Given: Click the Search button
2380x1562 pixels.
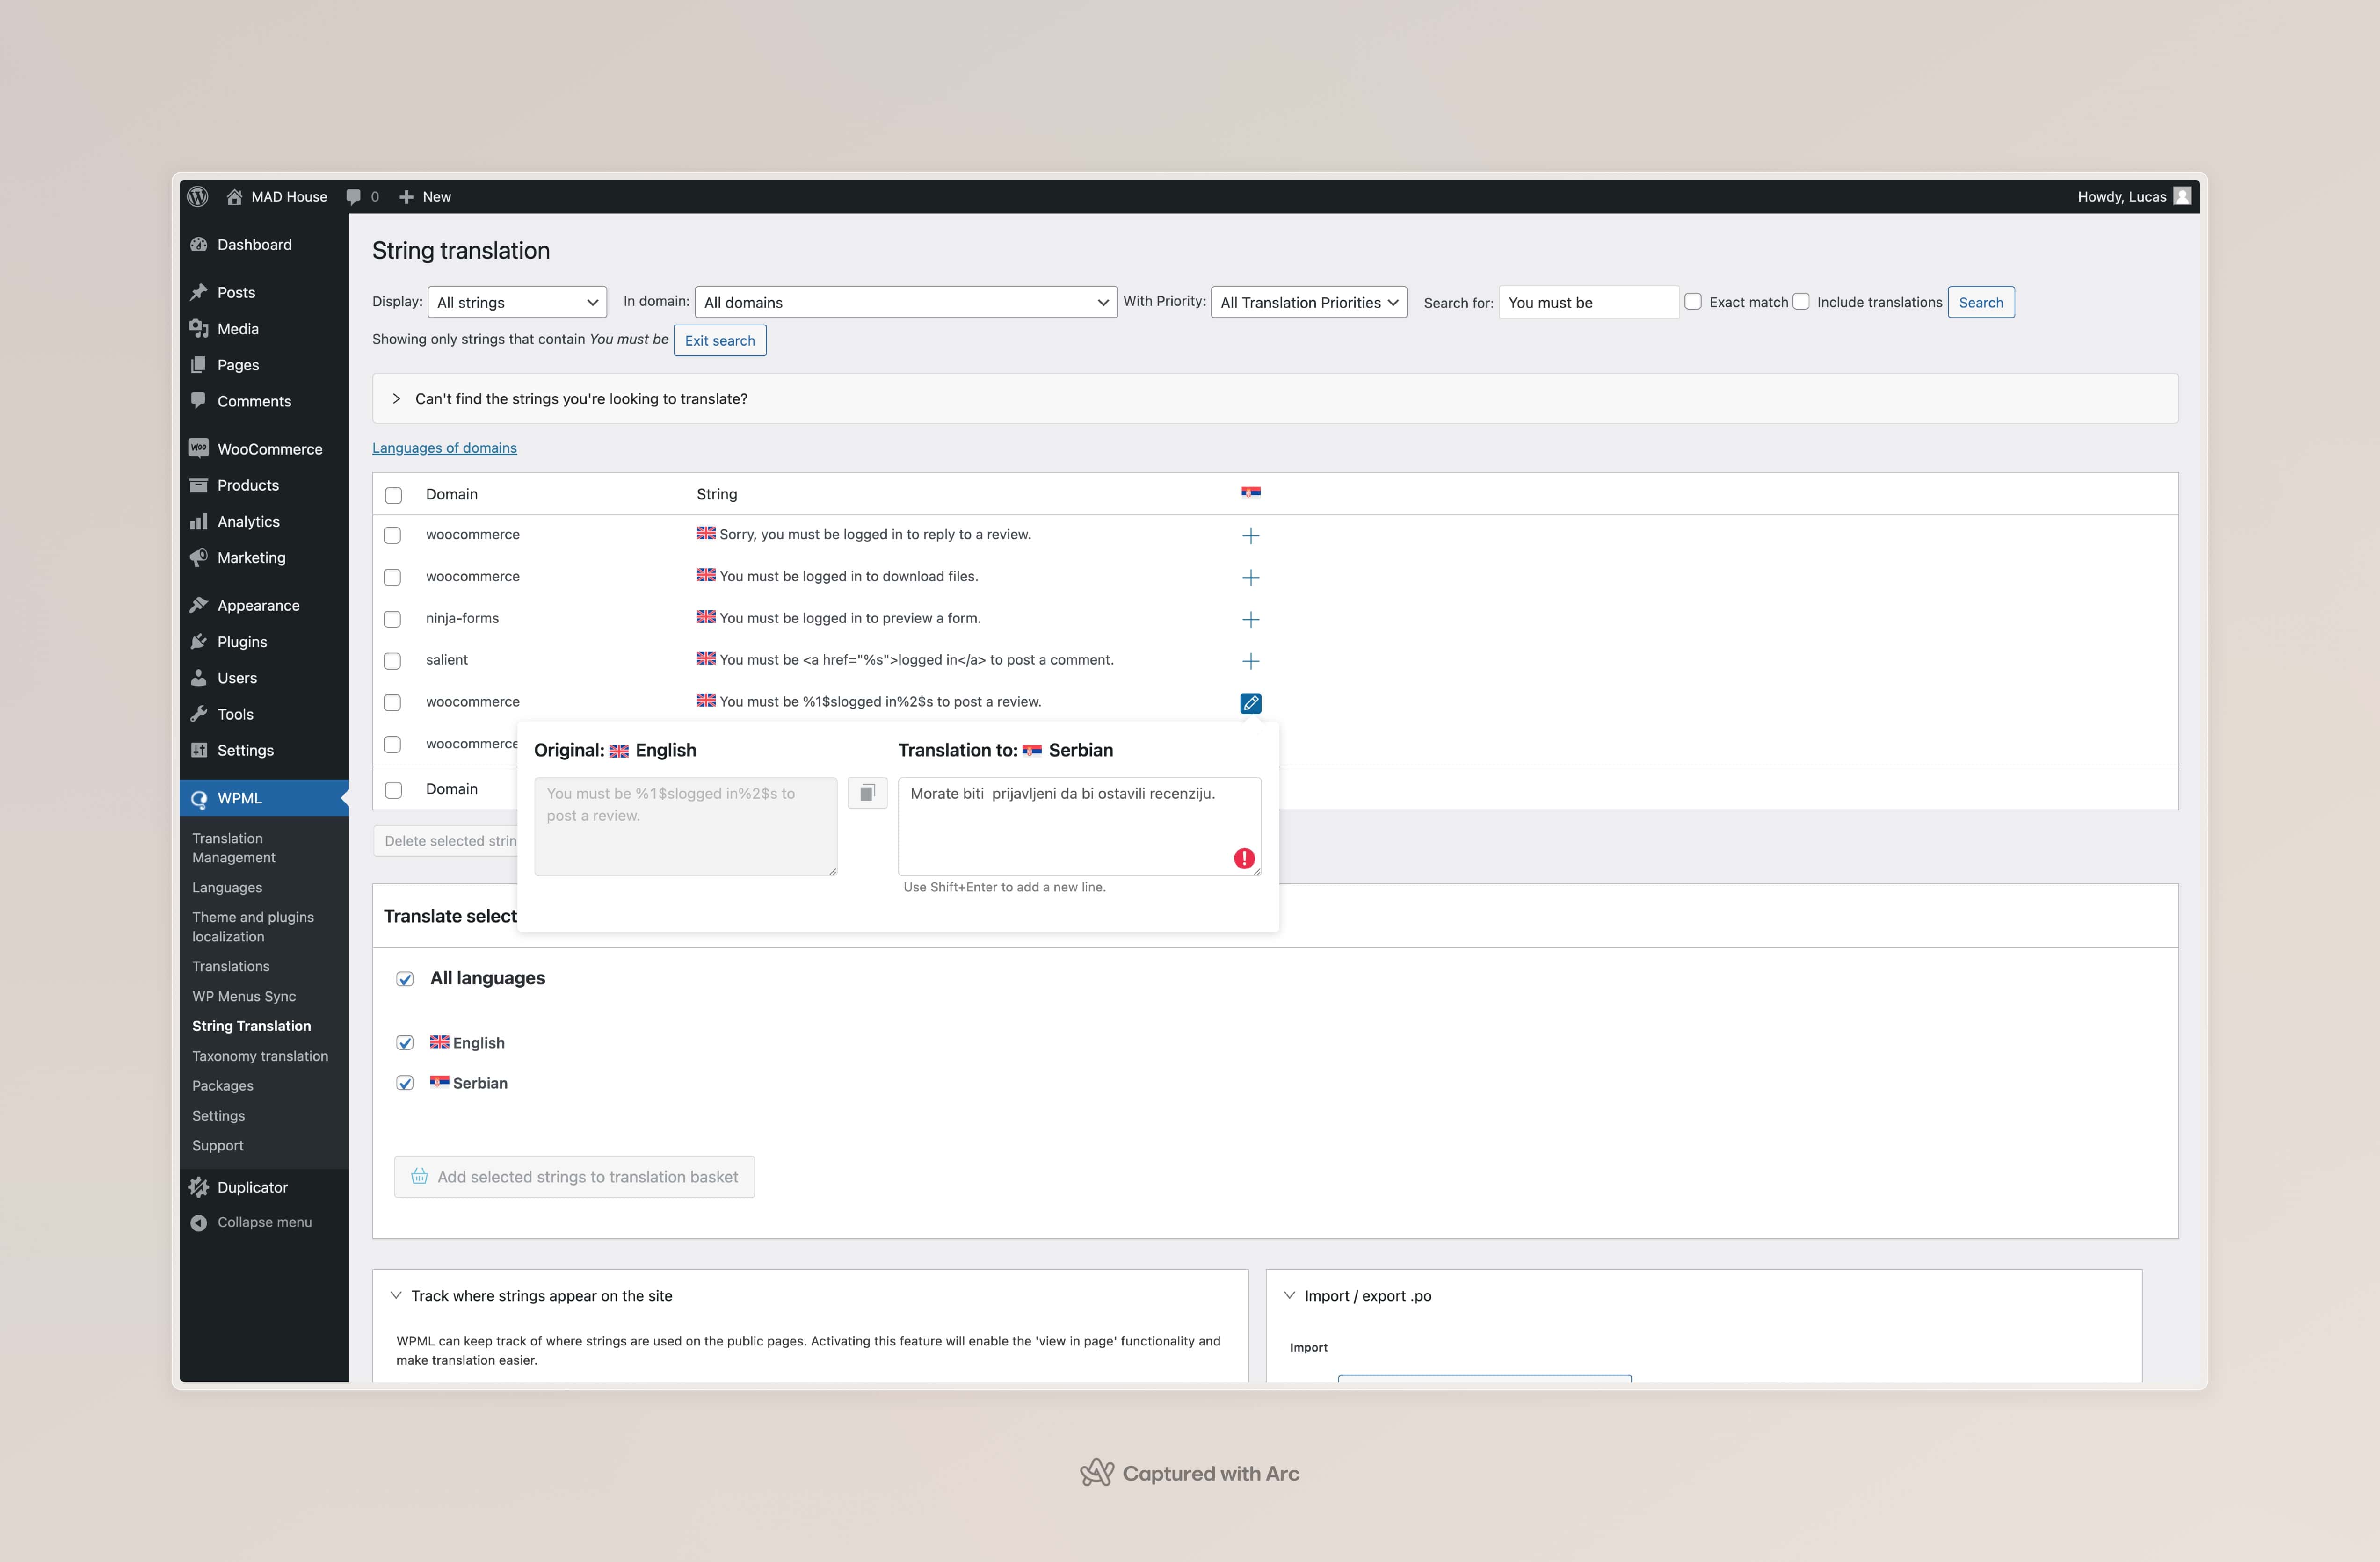Looking at the screenshot, I should pos(1980,302).
